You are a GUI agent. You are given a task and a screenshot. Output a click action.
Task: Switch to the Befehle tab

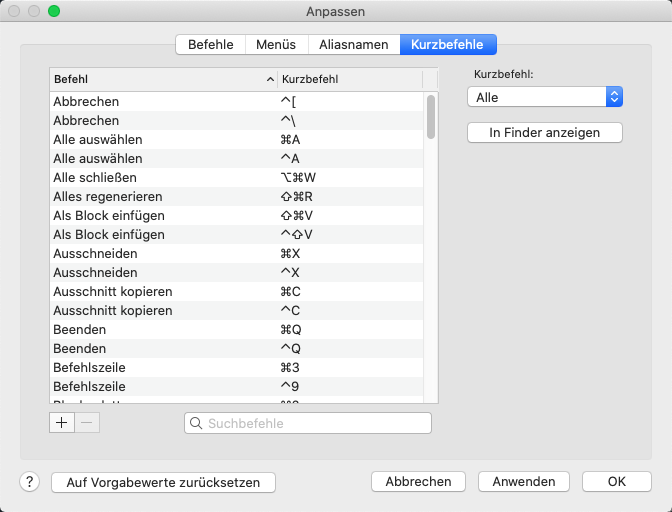click(210, 44)
